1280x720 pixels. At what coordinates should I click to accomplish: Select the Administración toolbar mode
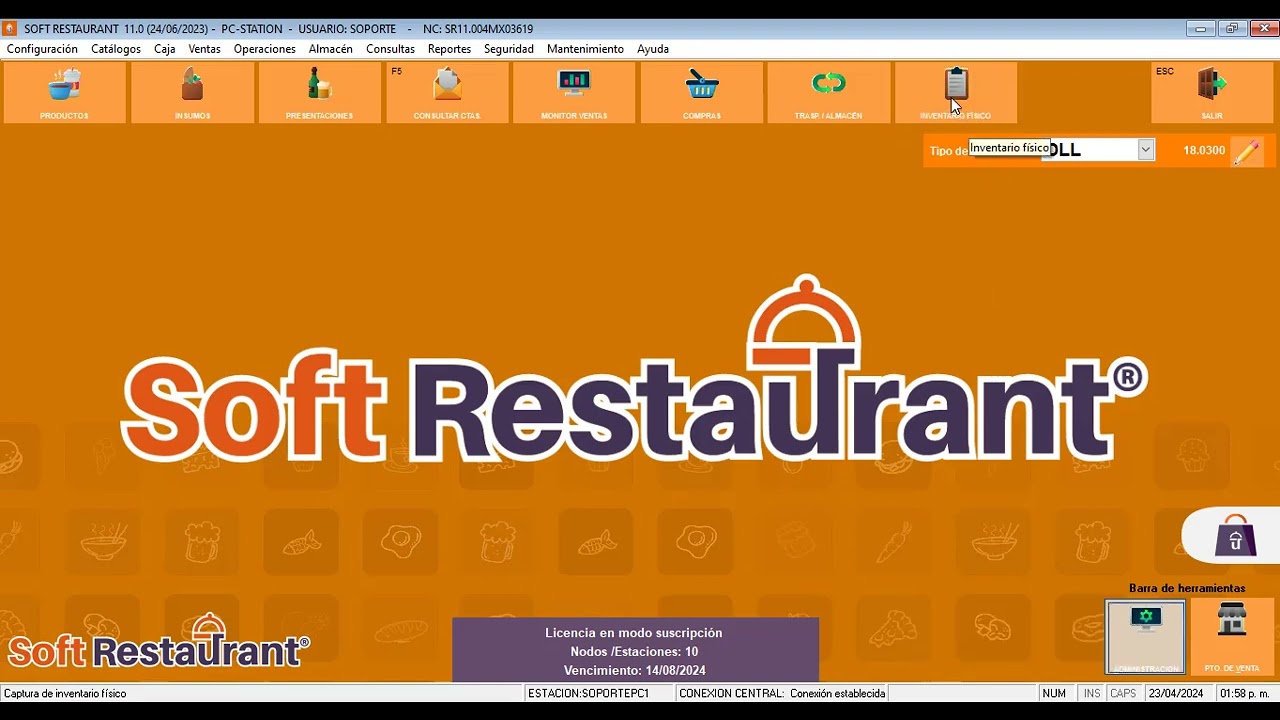pos(1145,637)
